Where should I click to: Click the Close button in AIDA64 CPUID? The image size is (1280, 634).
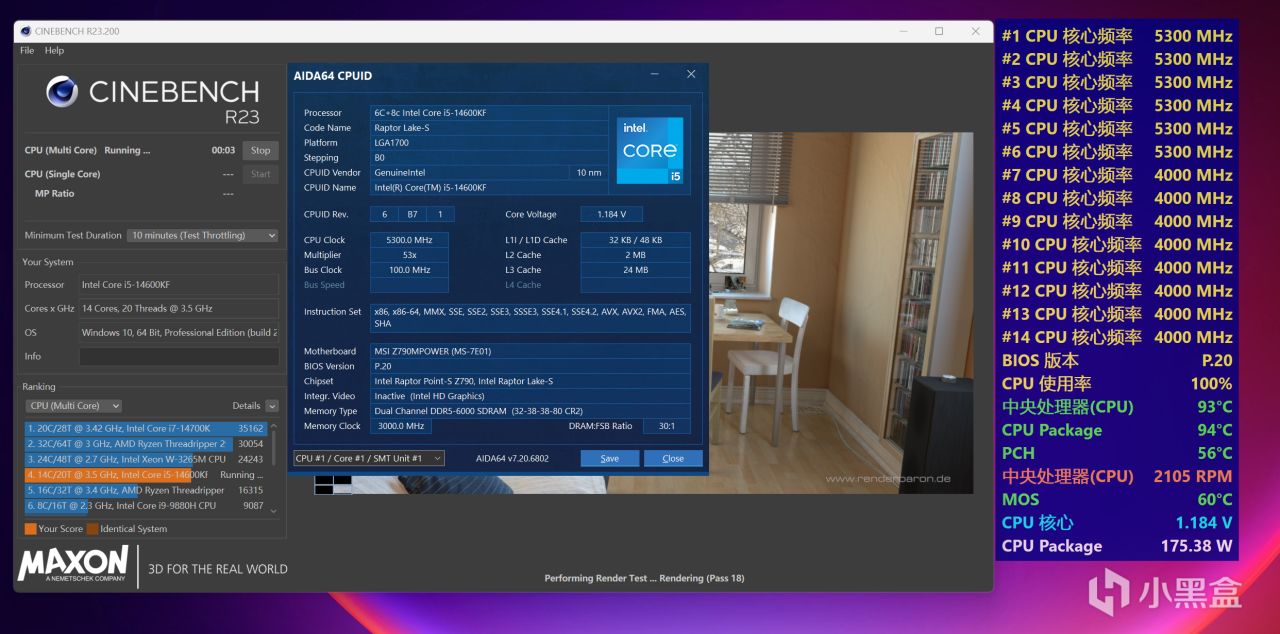(673, 459)
